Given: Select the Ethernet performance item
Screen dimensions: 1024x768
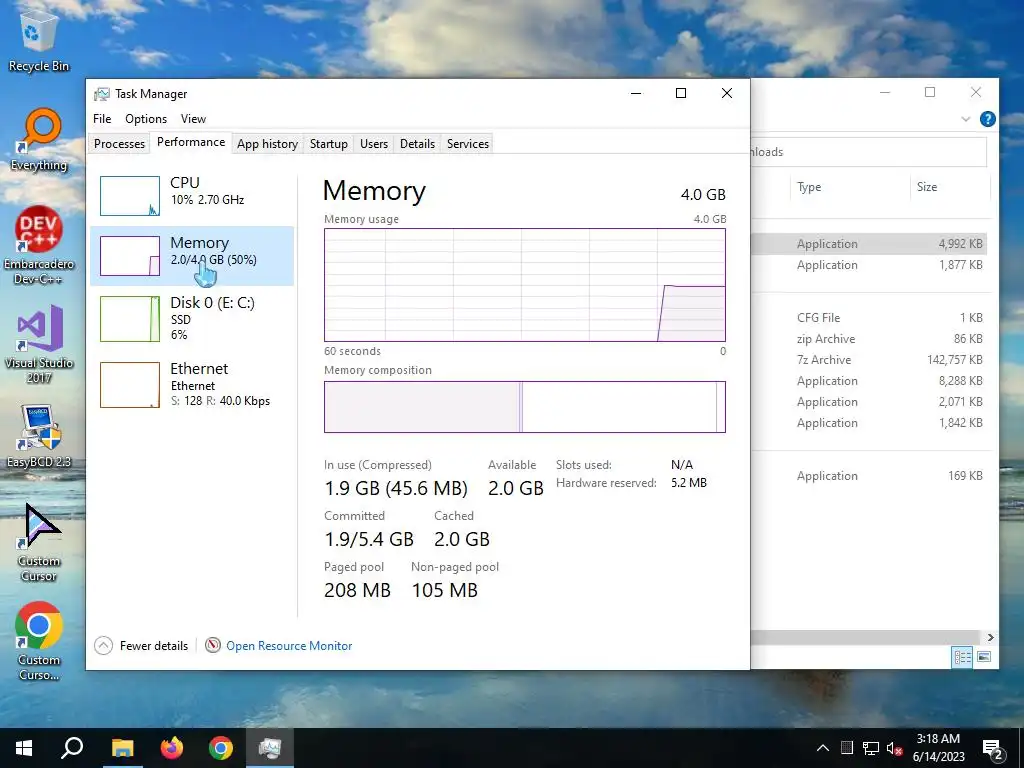Looking at the screenshot, I should [192, 385].
